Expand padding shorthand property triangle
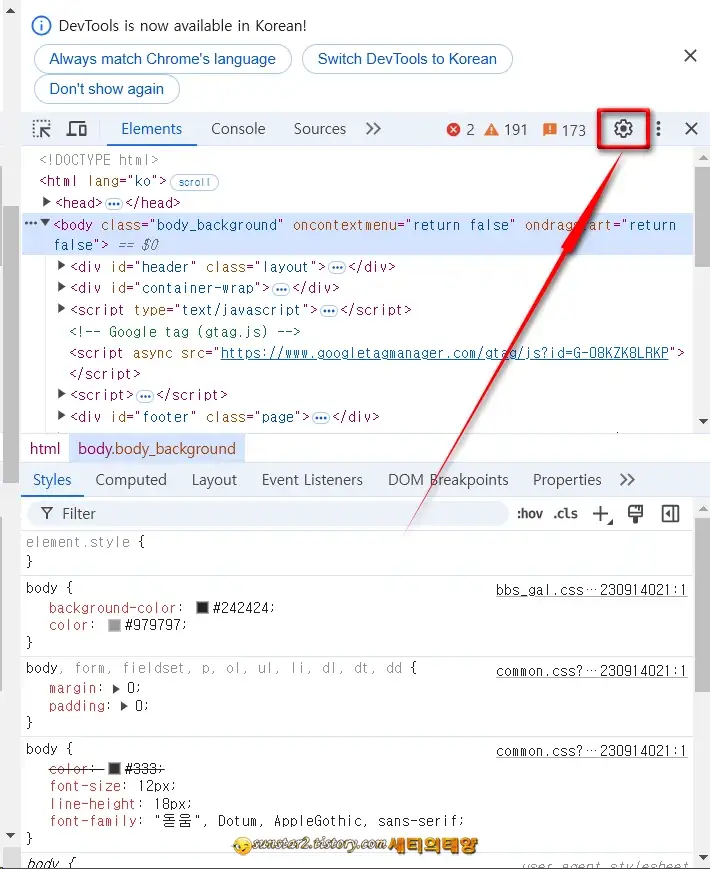The image size is (710, 869). point(124,706)
